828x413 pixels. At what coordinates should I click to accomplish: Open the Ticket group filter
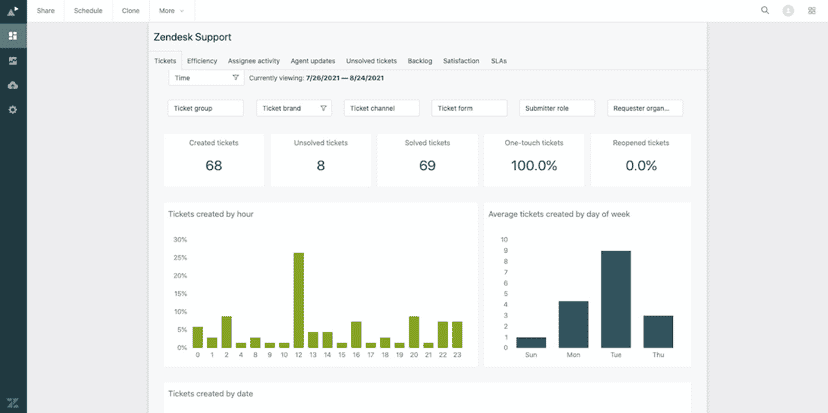[x=205, y=108]
